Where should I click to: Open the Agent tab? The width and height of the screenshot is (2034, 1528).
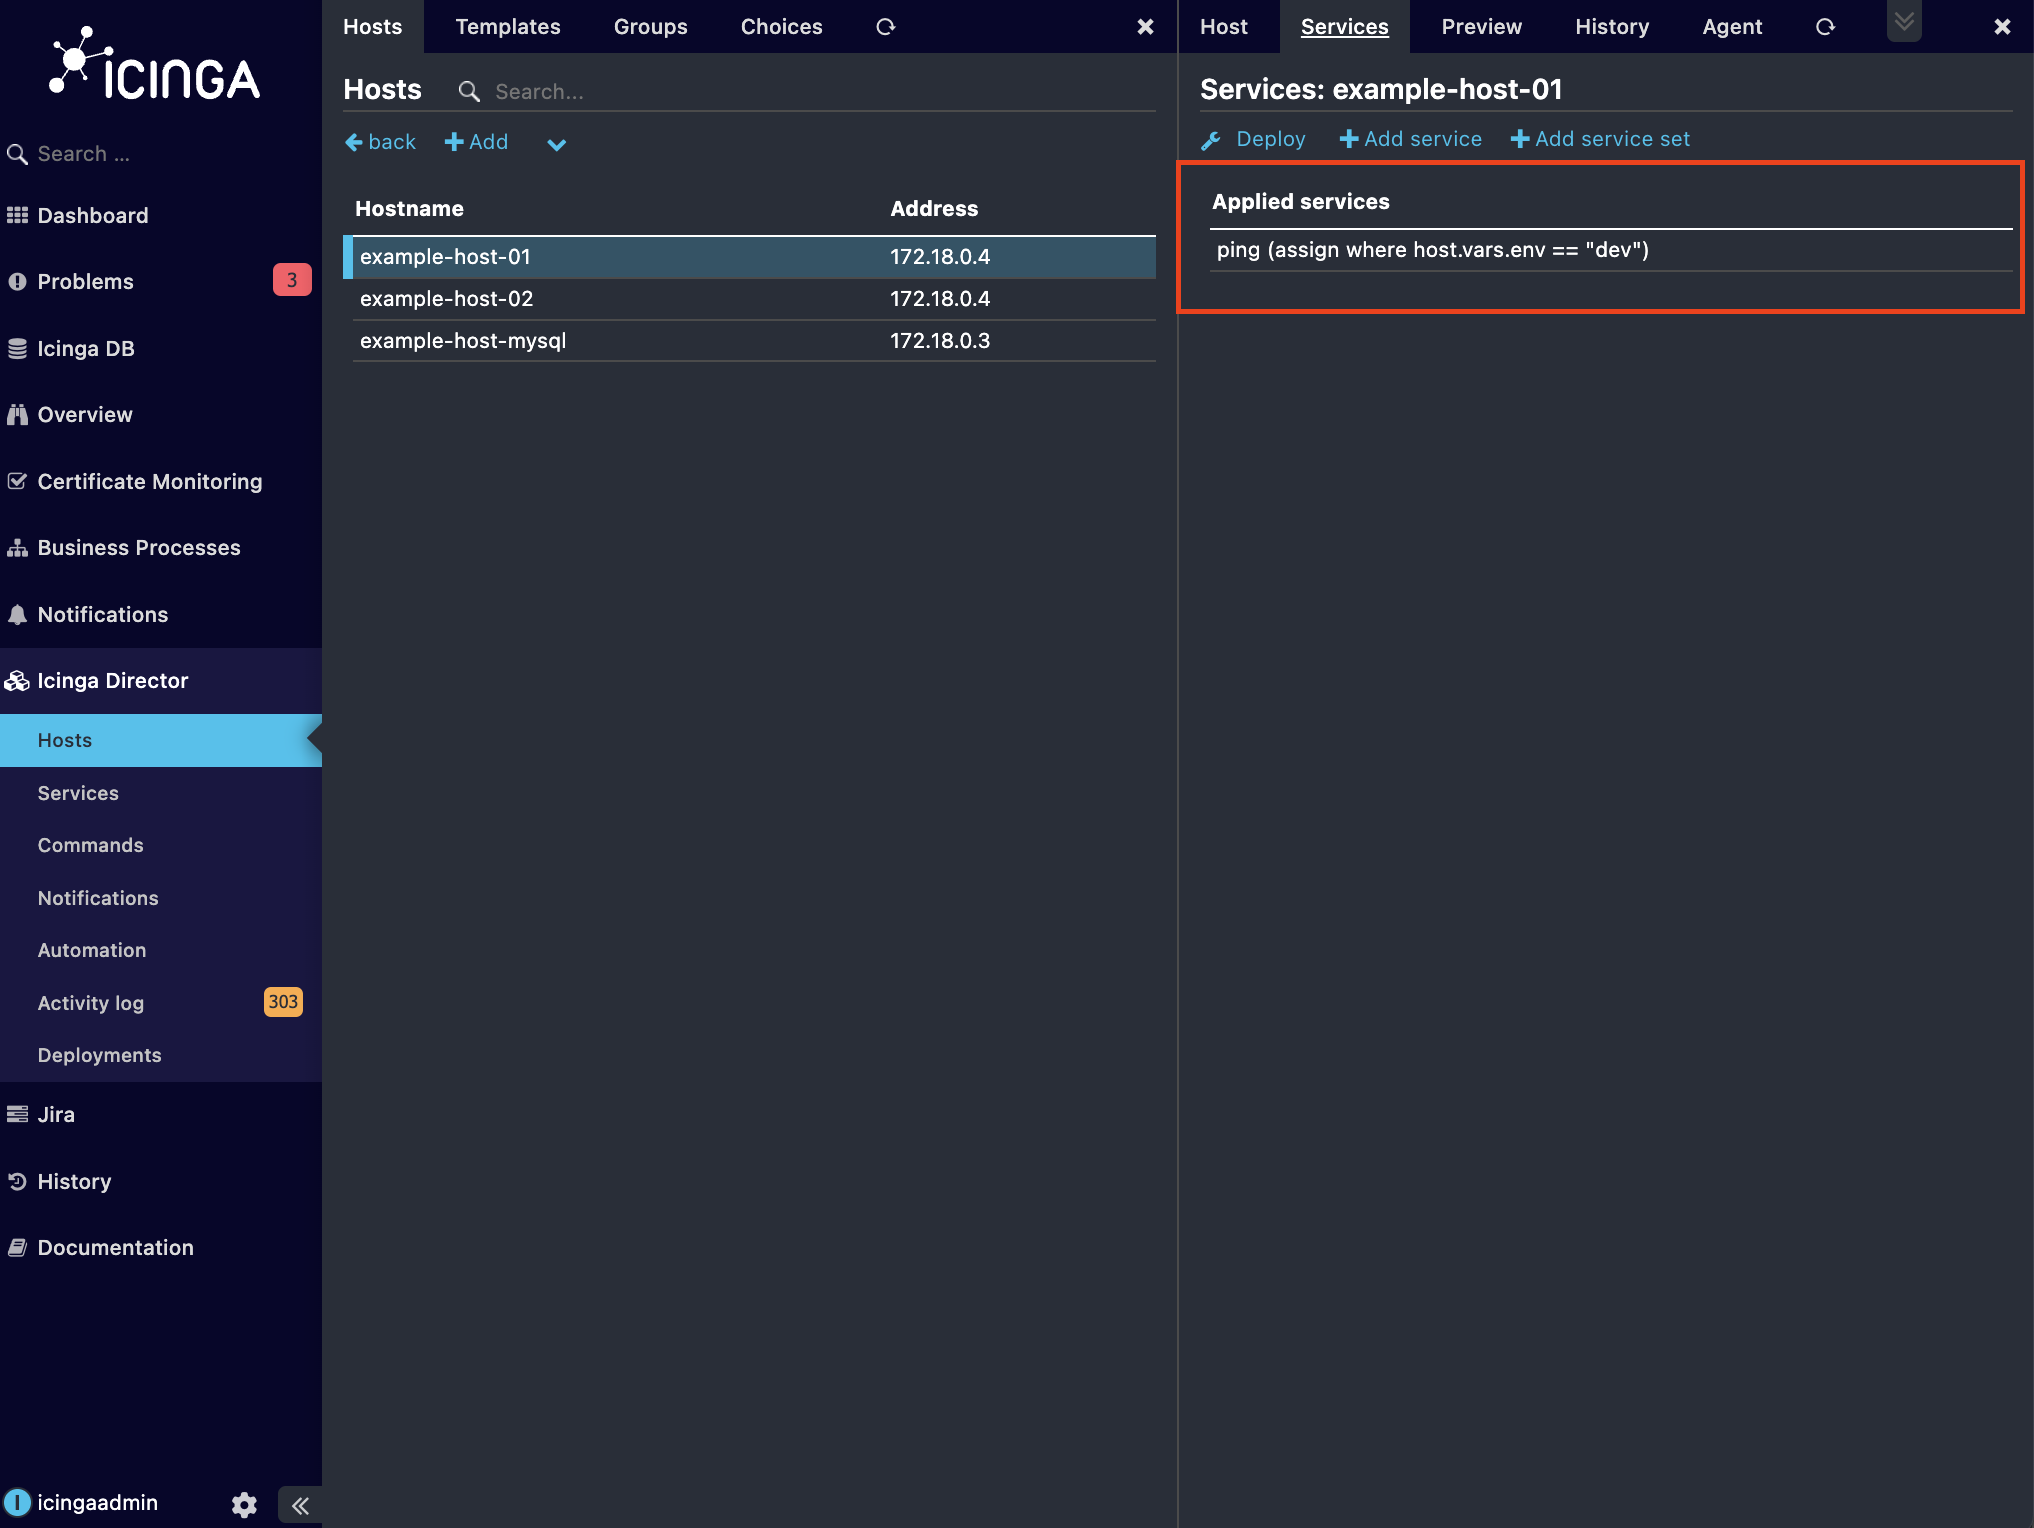[x=1732, y=27]
